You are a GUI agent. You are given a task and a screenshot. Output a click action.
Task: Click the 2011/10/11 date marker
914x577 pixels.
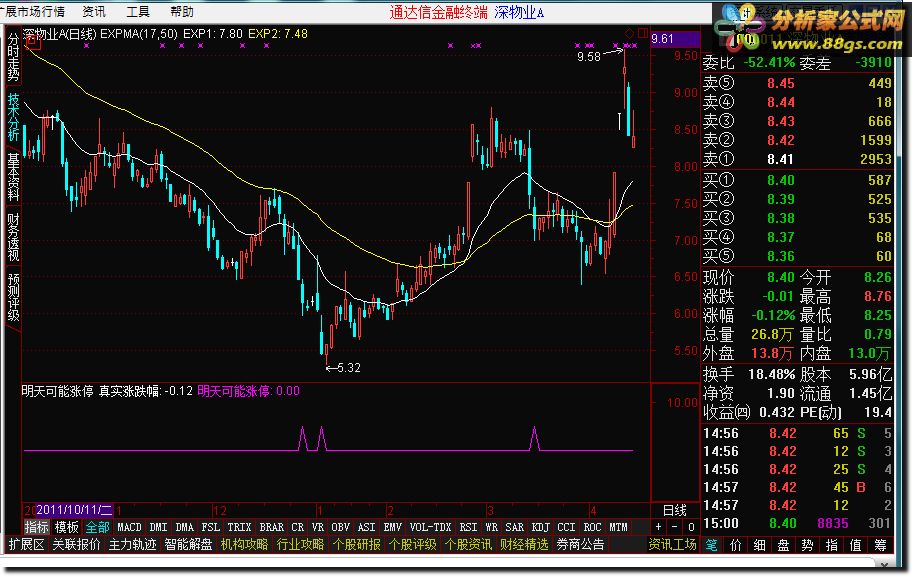(x=73, y=510)
